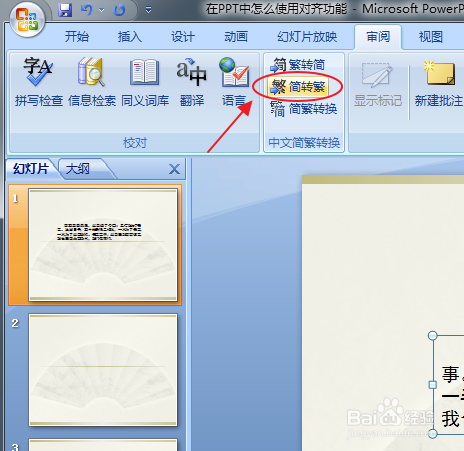Open 简繁转换 conversion dialog

pyautogui.click(x=304, y=109)
